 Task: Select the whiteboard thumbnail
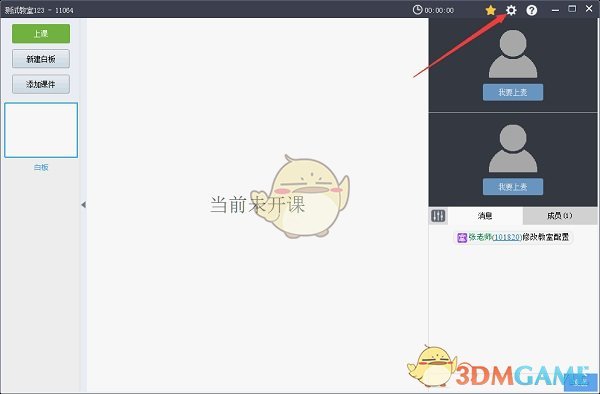41,130
